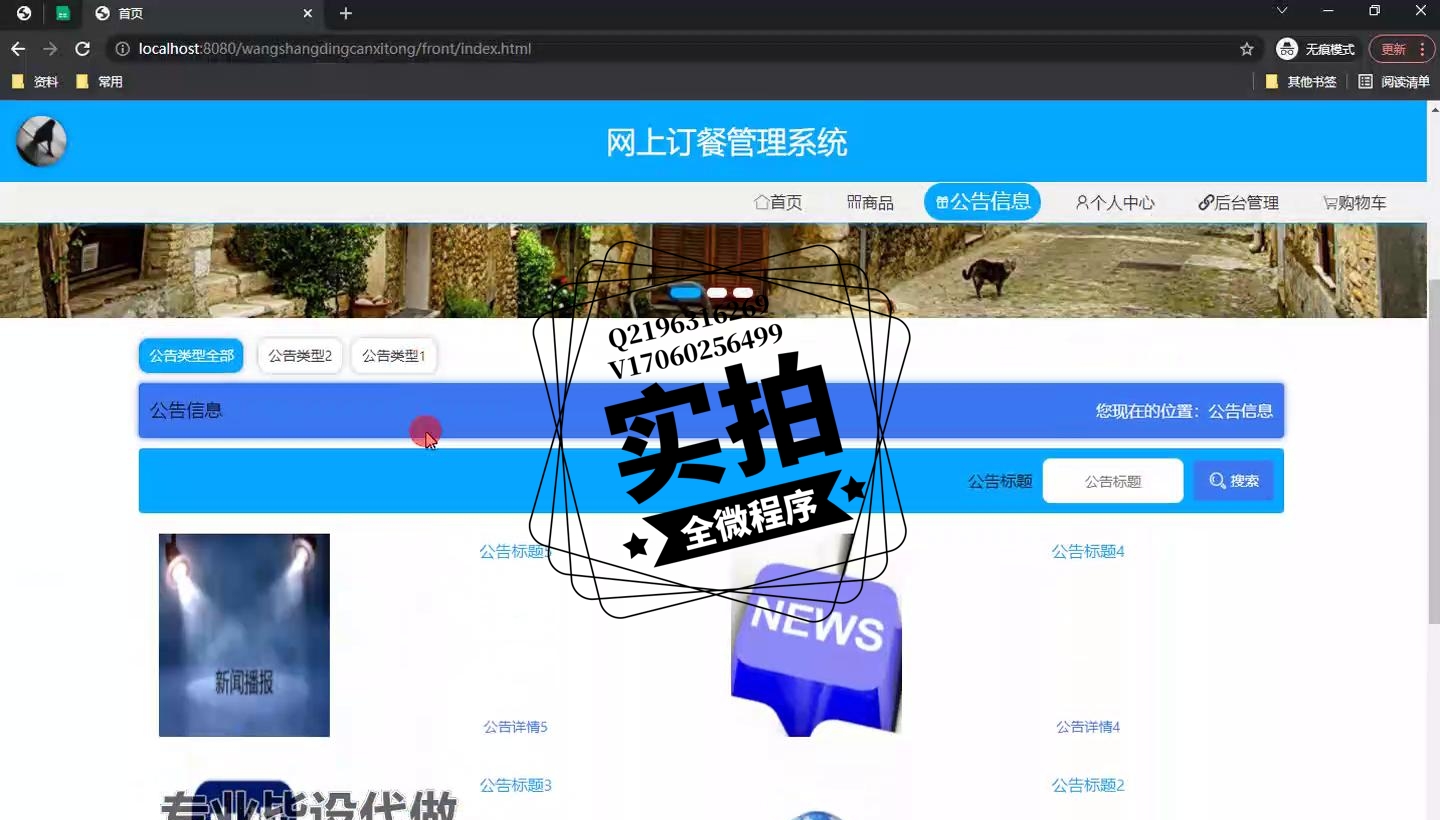Open 后台管理 in the navigation
This screenshot has width=1440, height=820.
1239,203
